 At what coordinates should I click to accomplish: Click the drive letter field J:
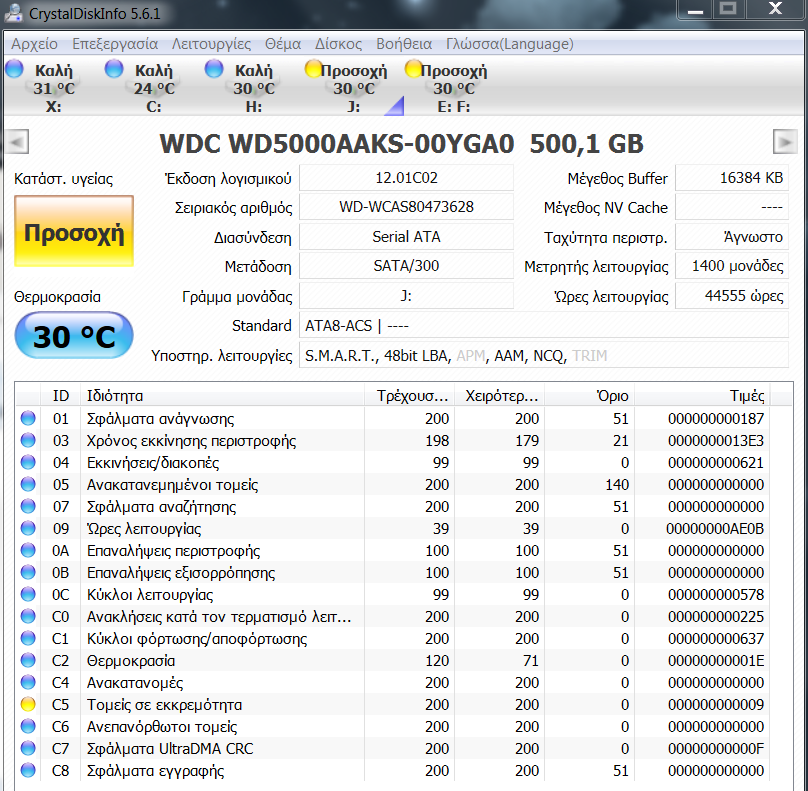406,296
